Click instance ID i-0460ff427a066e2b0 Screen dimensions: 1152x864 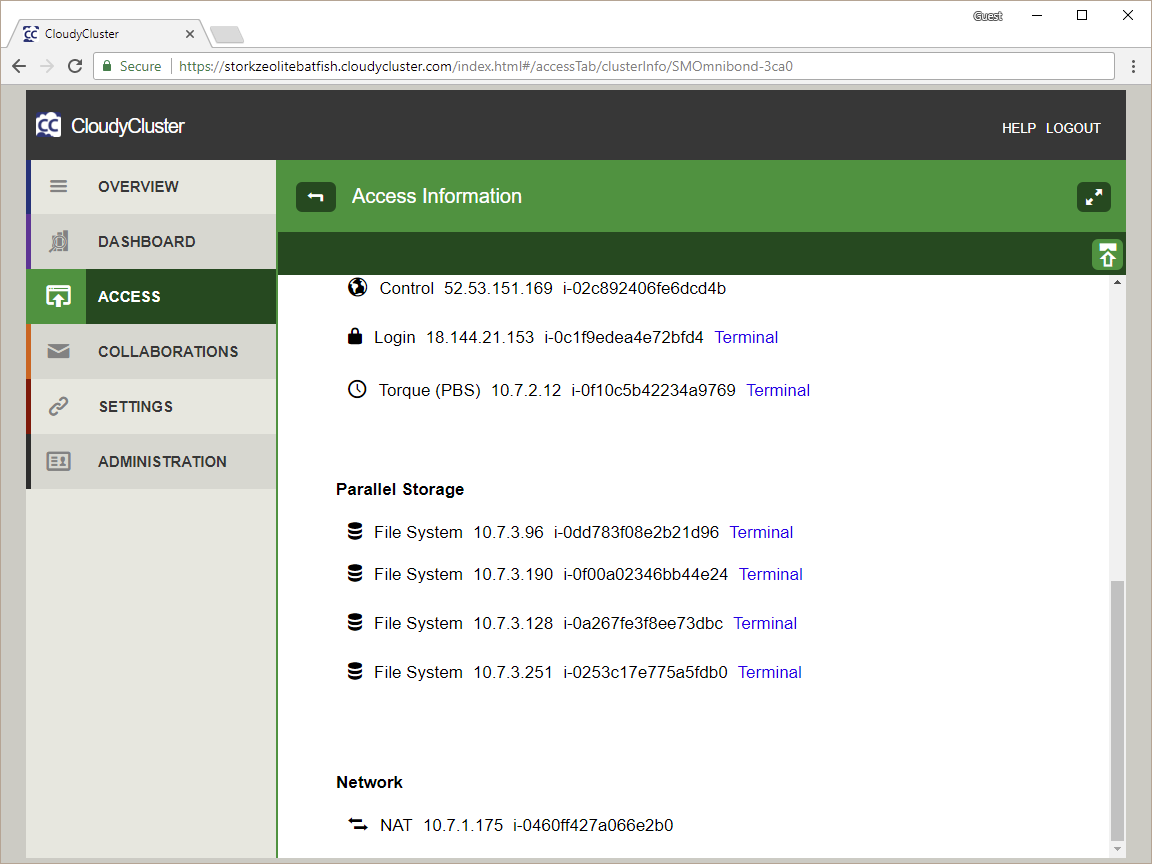pos(593,825)
